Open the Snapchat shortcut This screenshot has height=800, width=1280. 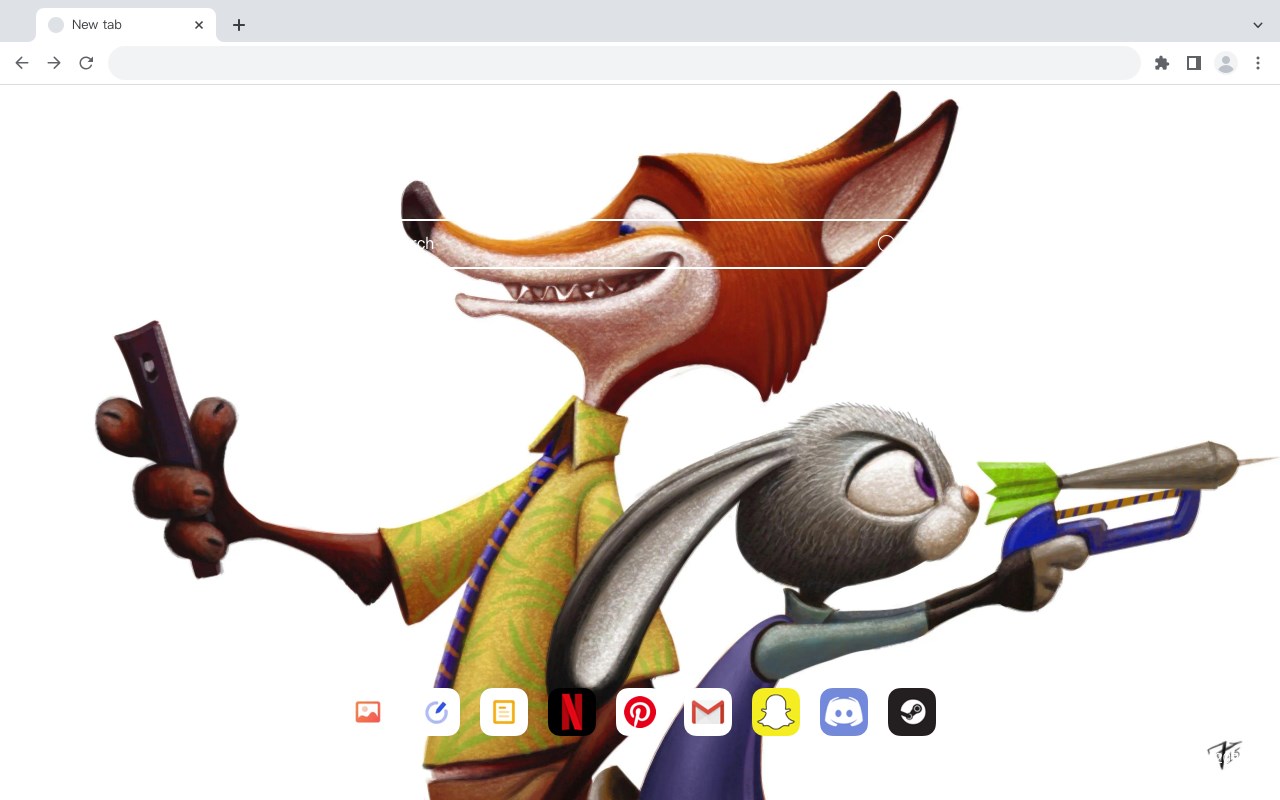[776, 712]
